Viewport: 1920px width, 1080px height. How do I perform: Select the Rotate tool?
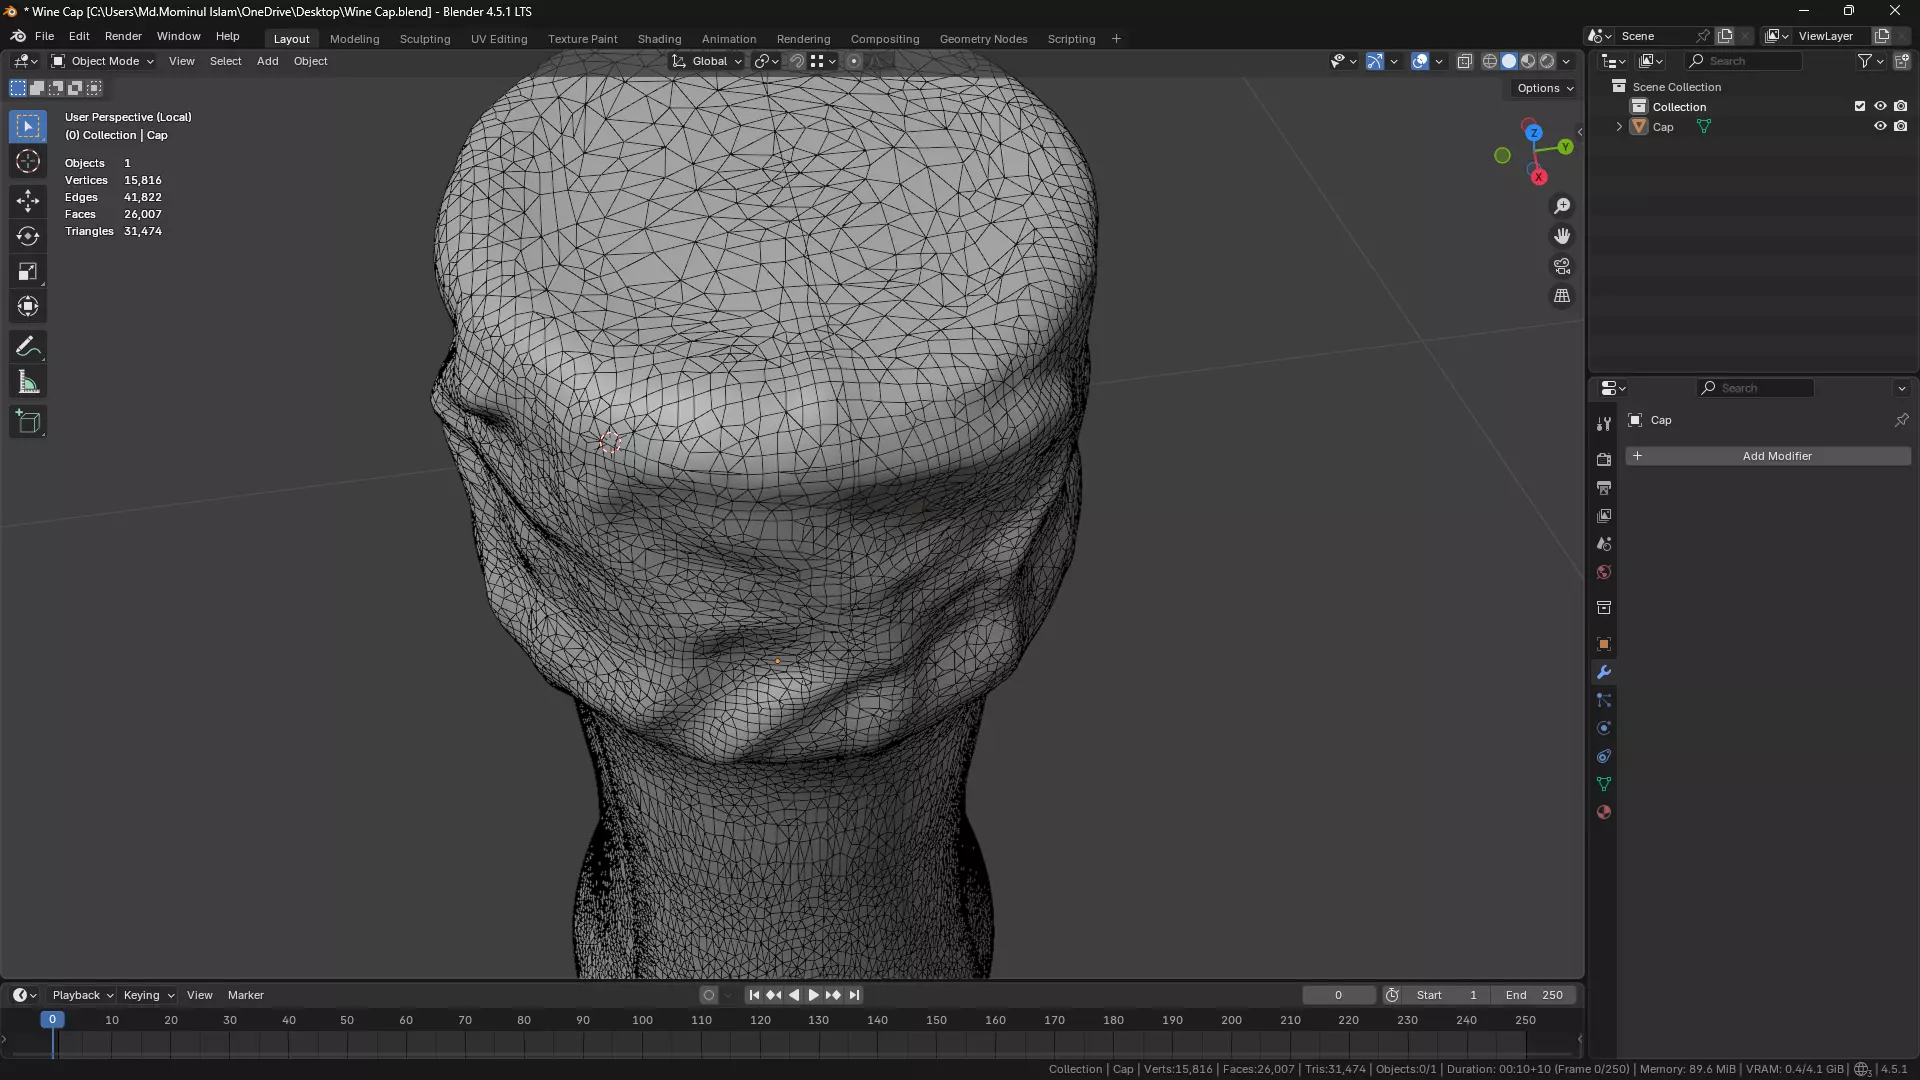point(28,236)
